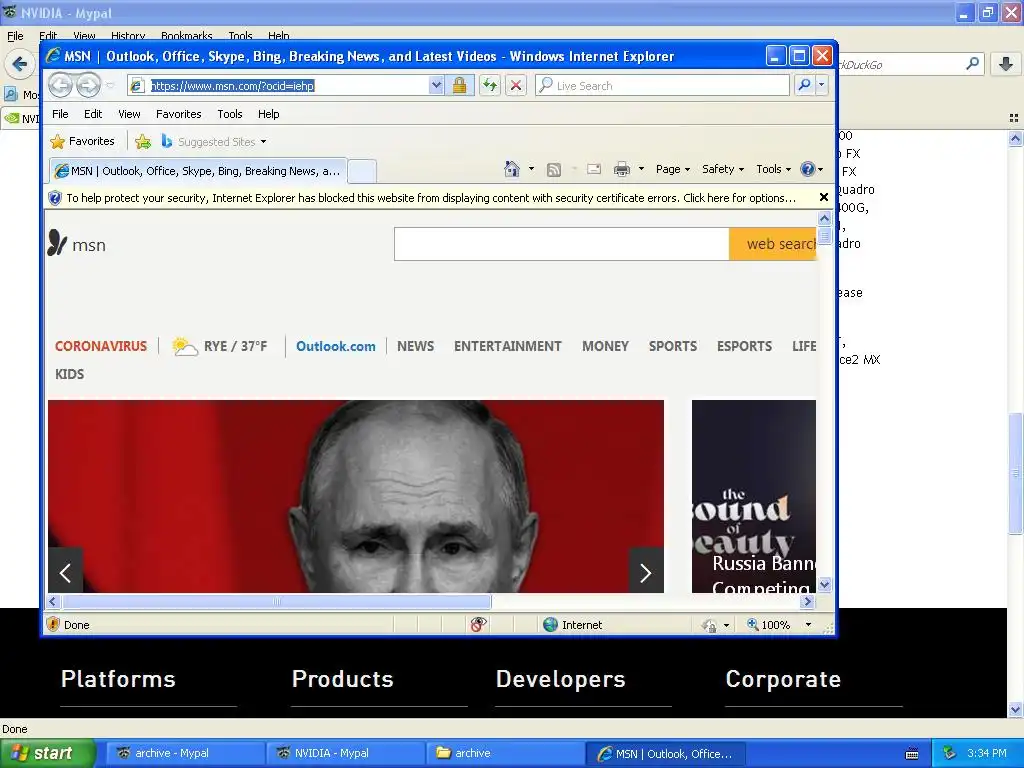Screen dimensions: 1024x768
Task: Click the previous slide arrow on carousel
Action: (65, 573)
